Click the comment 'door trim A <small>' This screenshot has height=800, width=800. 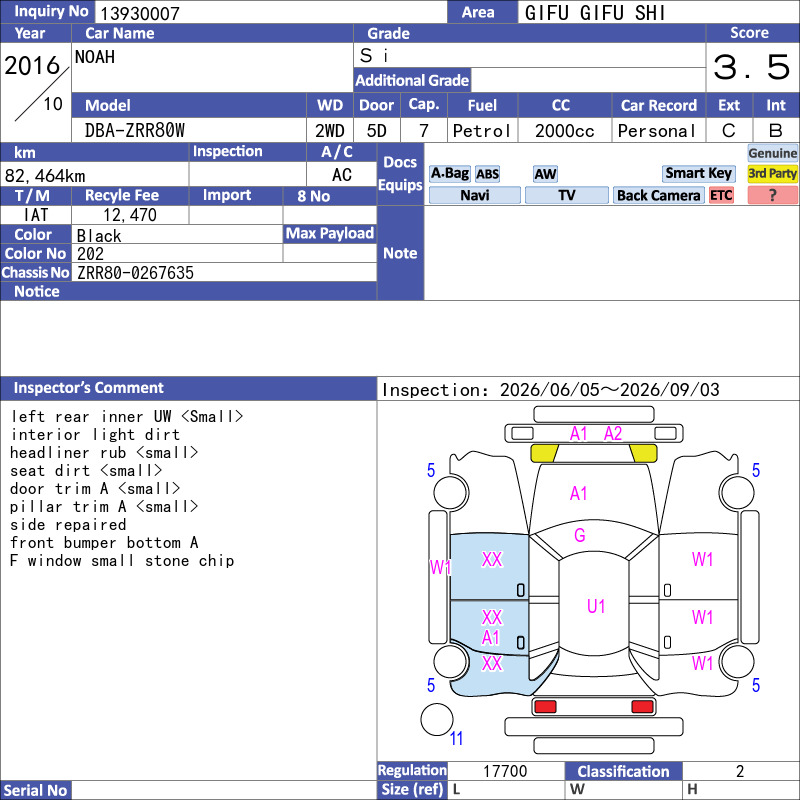point(95,488)
